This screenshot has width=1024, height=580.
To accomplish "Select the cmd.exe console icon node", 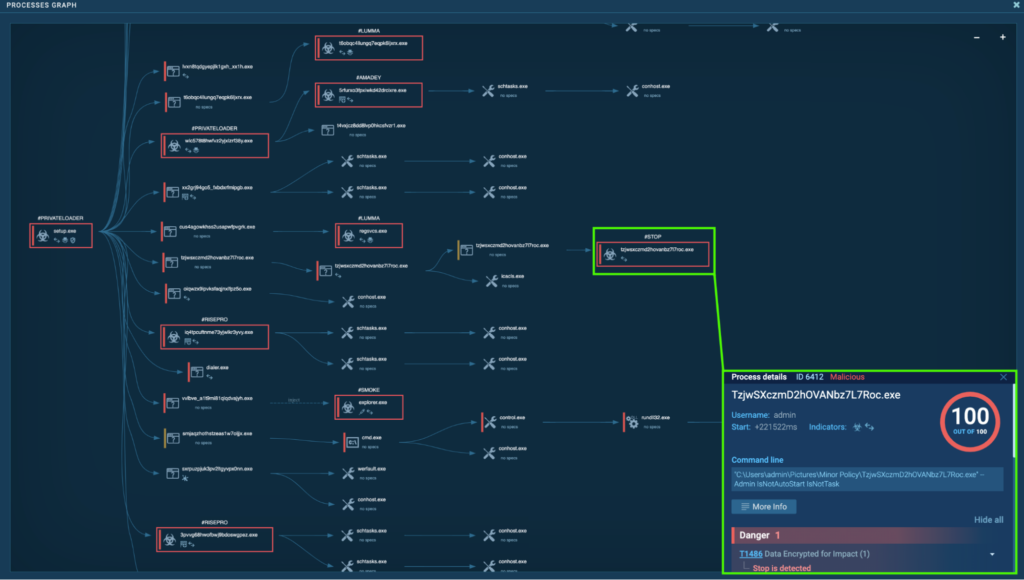I will pos(351,441).
